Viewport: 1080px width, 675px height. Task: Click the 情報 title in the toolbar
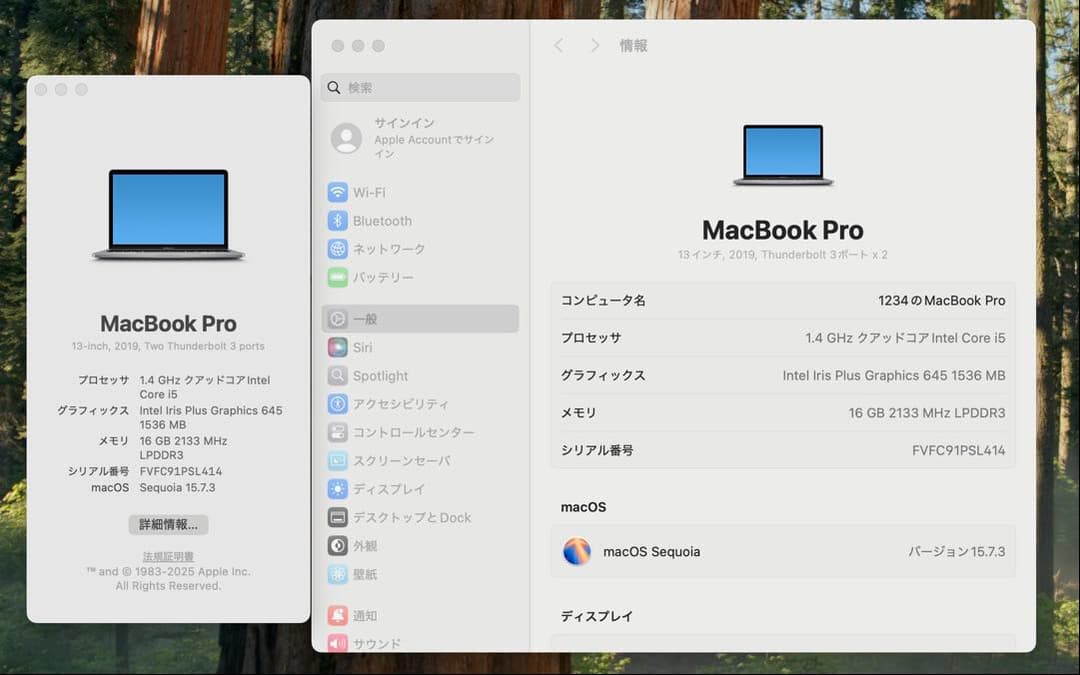pyautogui.click(x=633, y=45)
